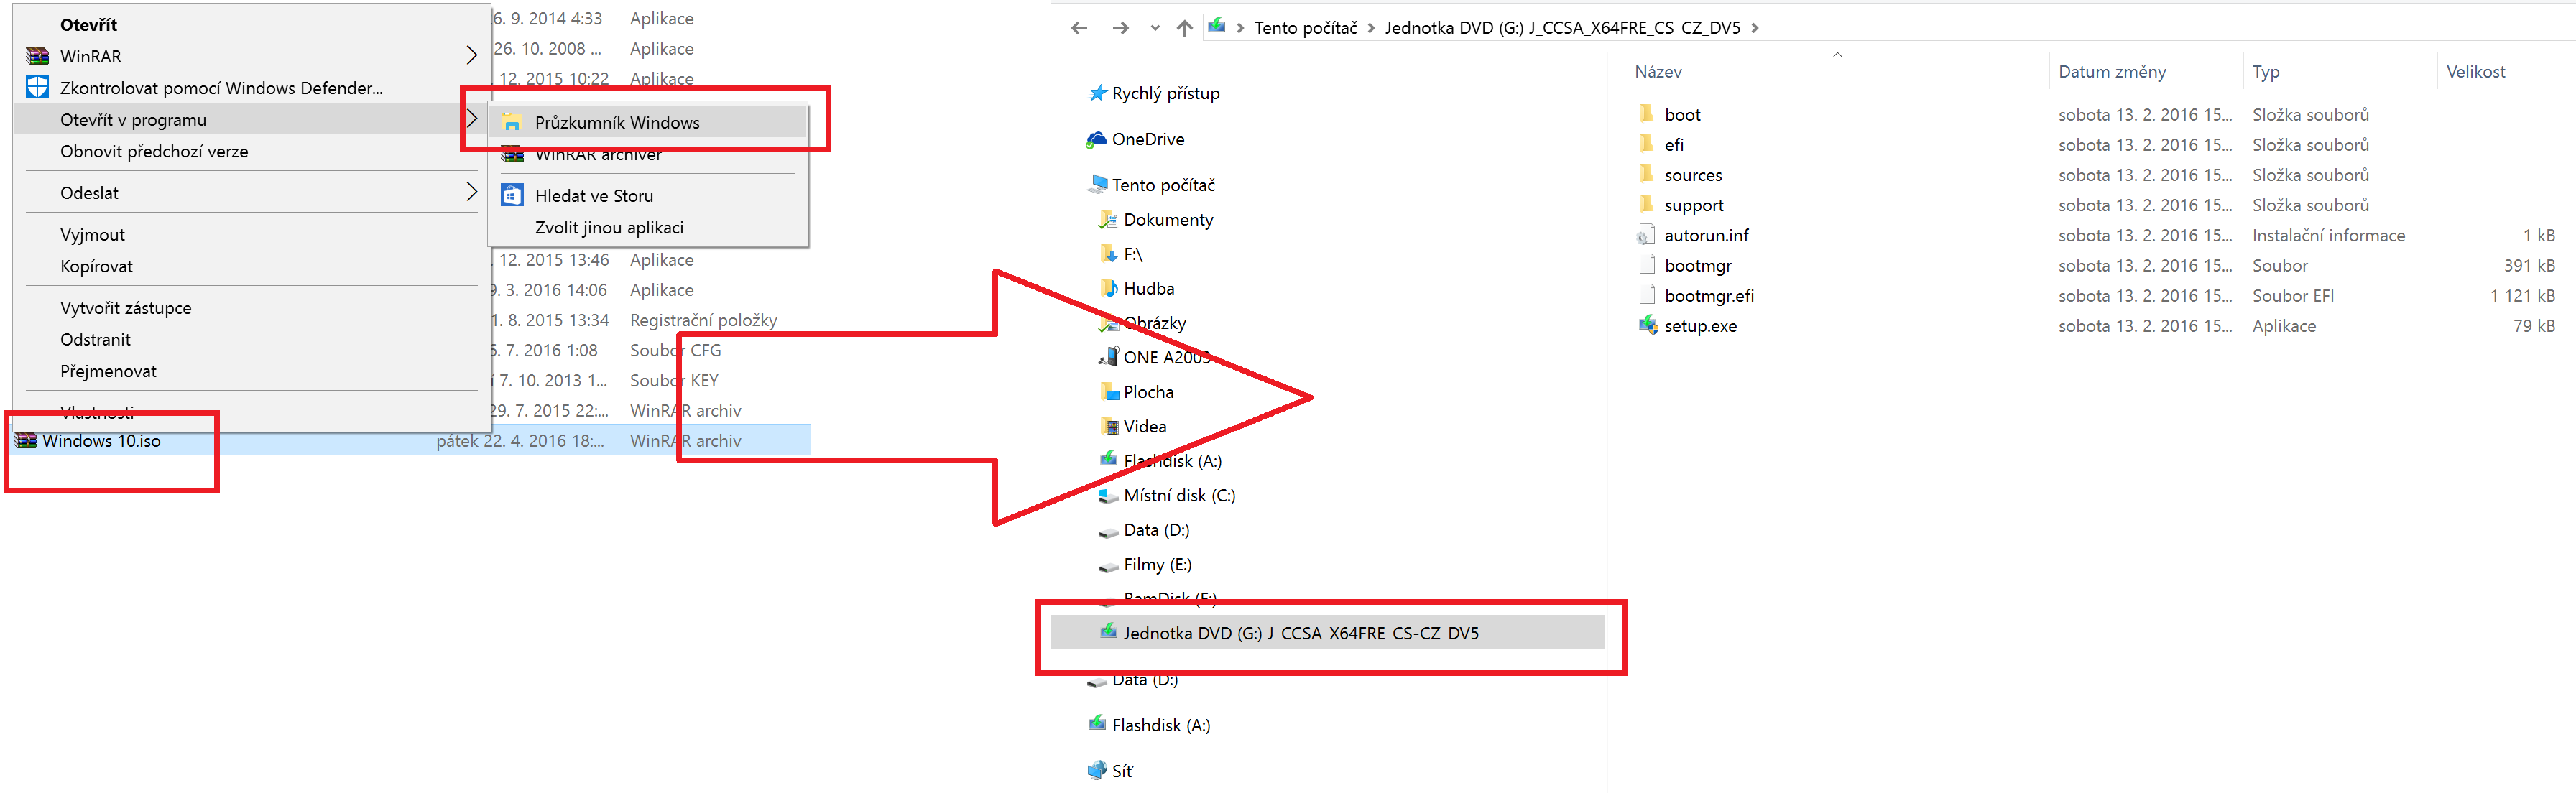The height and width of the screenshot is (793, 2576).
Task: Click 'Vytvořit zástupce' entry
Action: click(125, 308)
